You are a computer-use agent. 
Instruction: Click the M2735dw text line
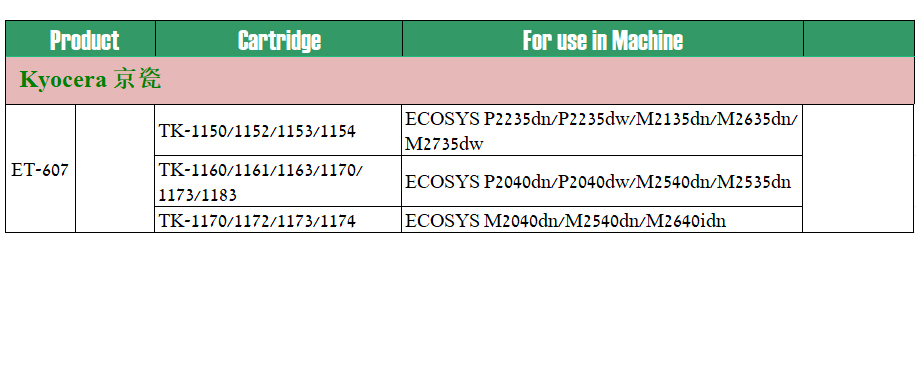pos(444,144)
